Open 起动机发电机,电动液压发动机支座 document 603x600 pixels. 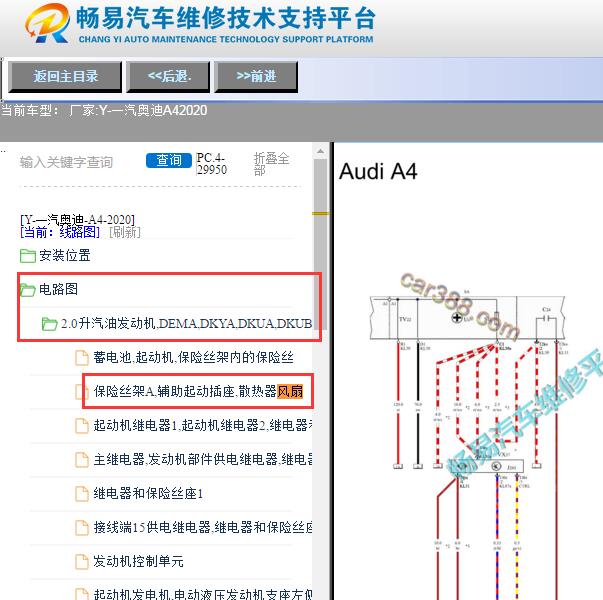pos(203,594)
